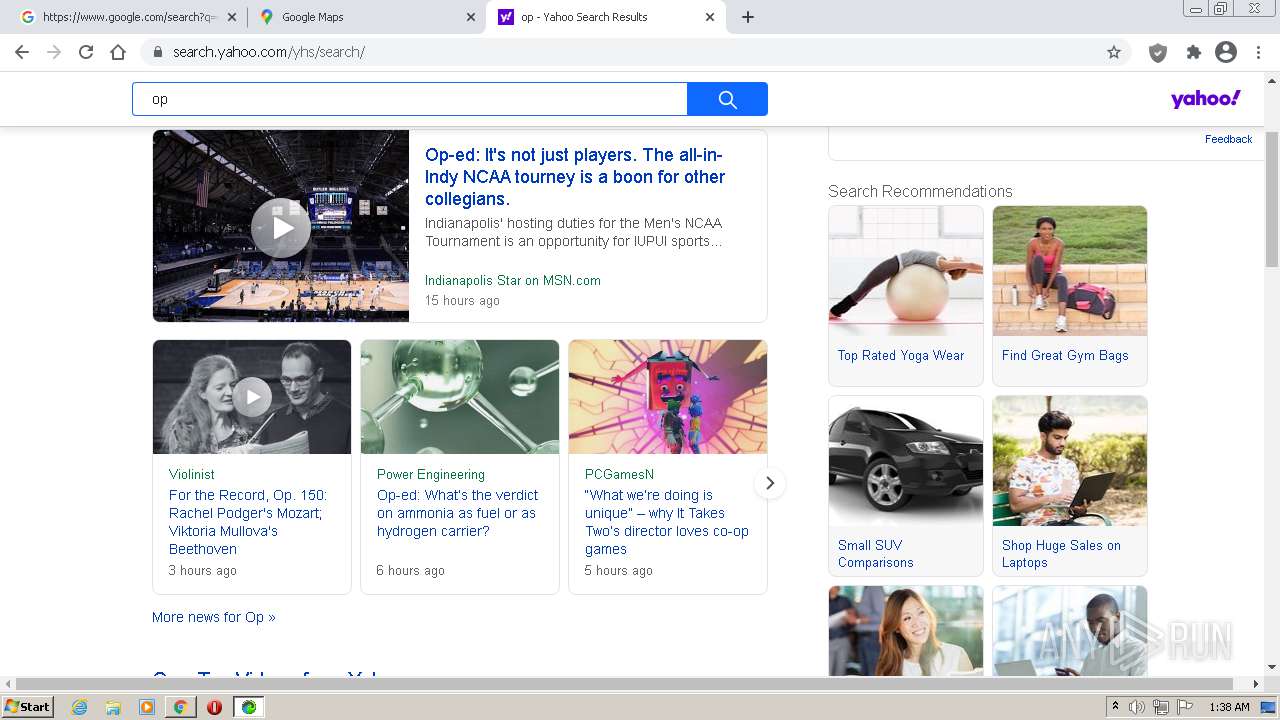Image resolution: width=1280 pixels, height=720 pixels.
Task: Play the Violinist video thumbnail
Action: [x=252, y=397]
